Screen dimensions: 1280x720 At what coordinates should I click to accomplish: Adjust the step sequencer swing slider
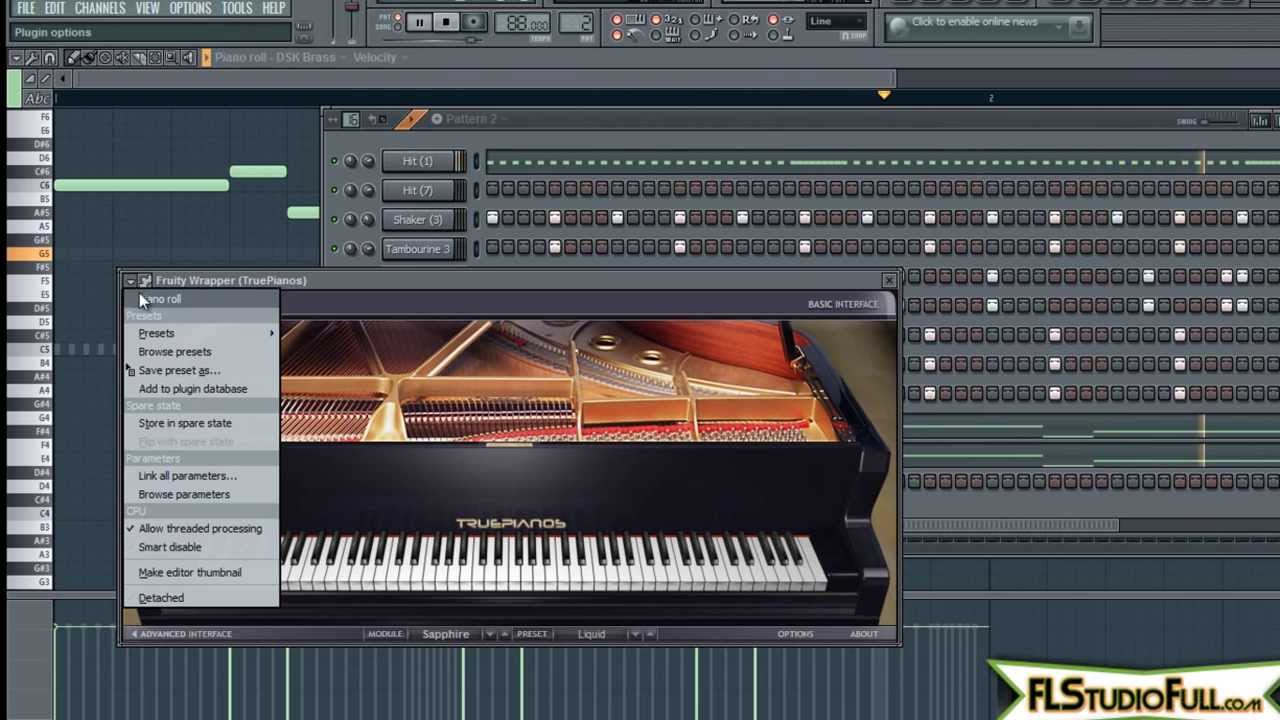coord(1220,121)
